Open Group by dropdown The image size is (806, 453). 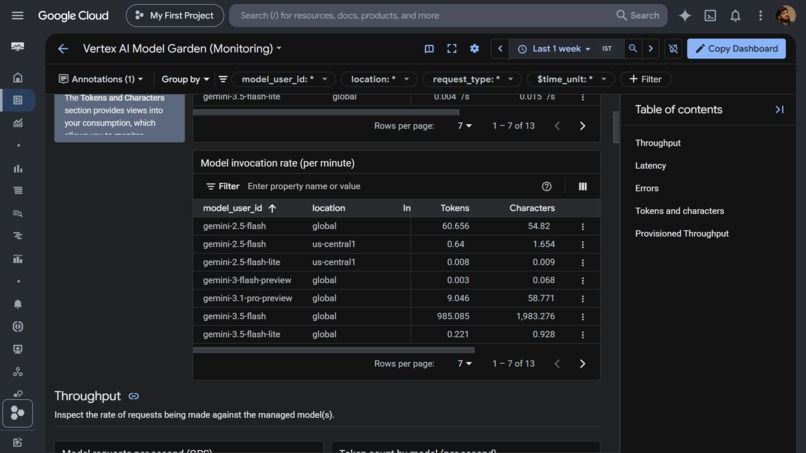tap(185, 79)
